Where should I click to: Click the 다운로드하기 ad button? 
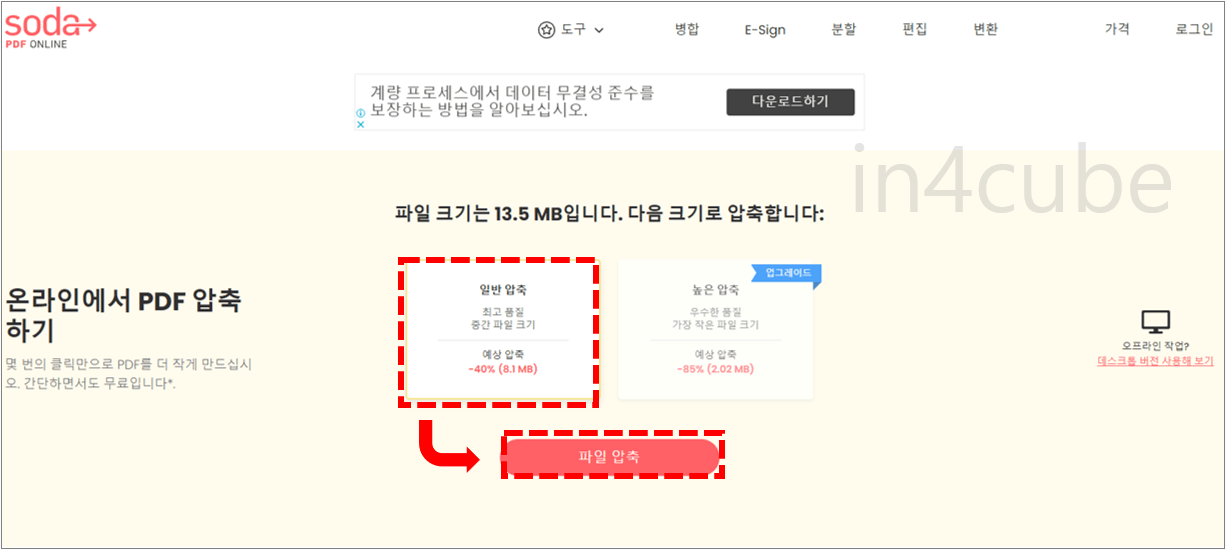tap(791, 101)
